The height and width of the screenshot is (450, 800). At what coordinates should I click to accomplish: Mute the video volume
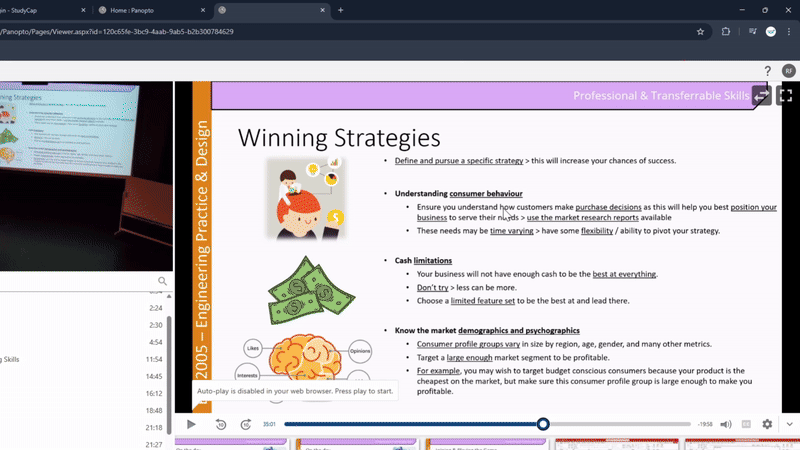726,424
